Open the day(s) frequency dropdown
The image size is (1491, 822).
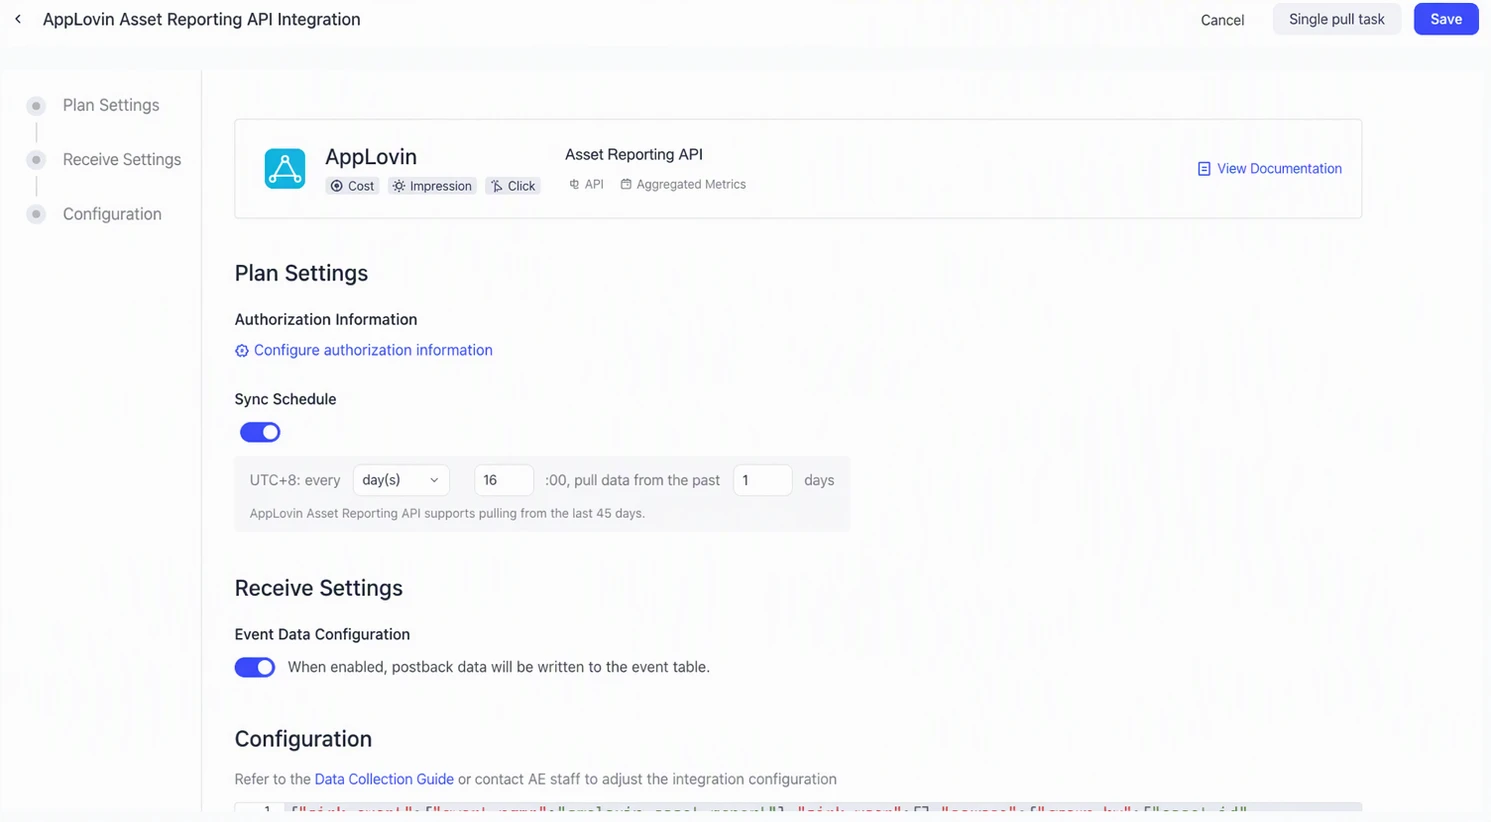(x=401, y=480)
